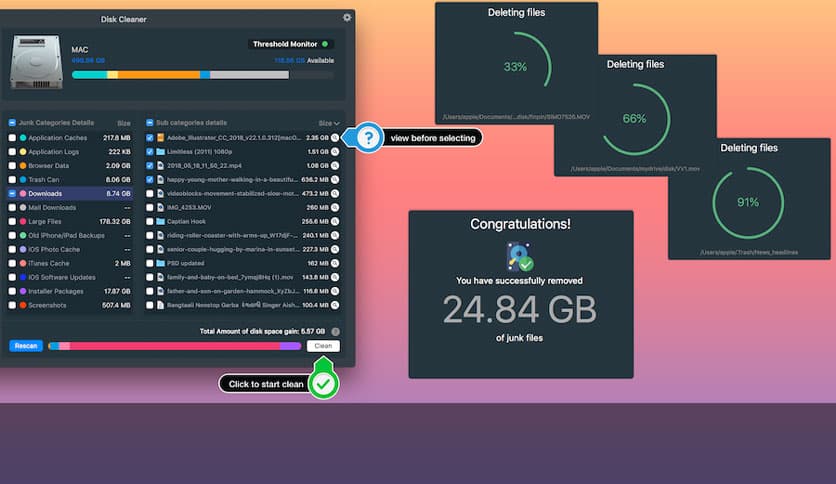Select the iOS Photo Cache category
836x484 pixels.
point(69,249)
